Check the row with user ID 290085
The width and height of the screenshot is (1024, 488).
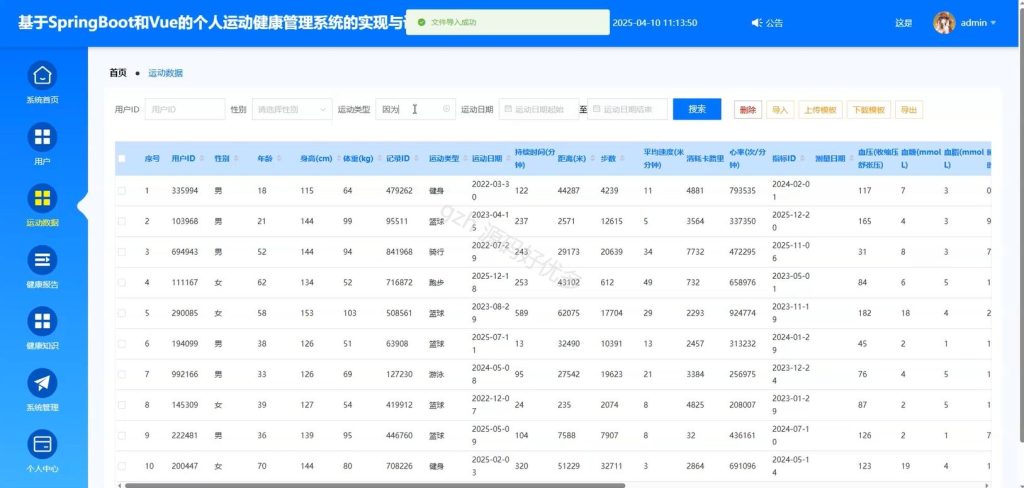pyautogui.click(x=121, y=313)
